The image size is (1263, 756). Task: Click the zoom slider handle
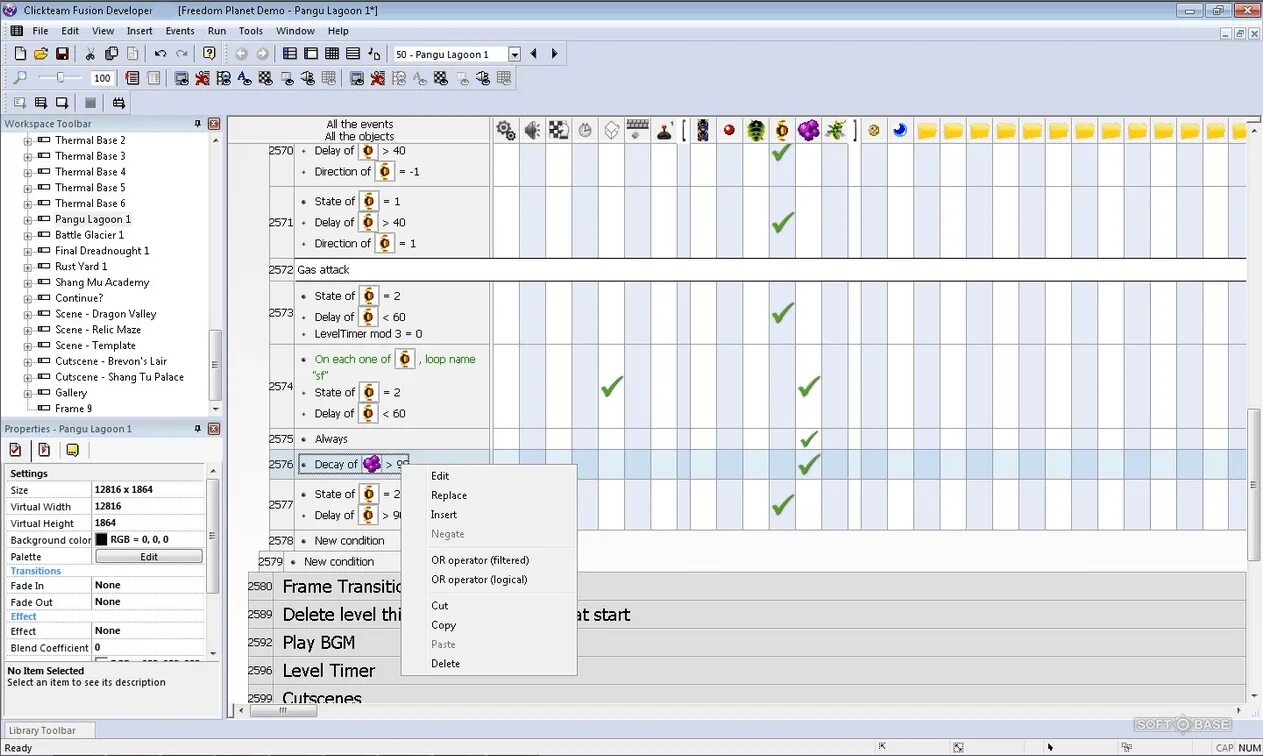click(x=61, y=78)
